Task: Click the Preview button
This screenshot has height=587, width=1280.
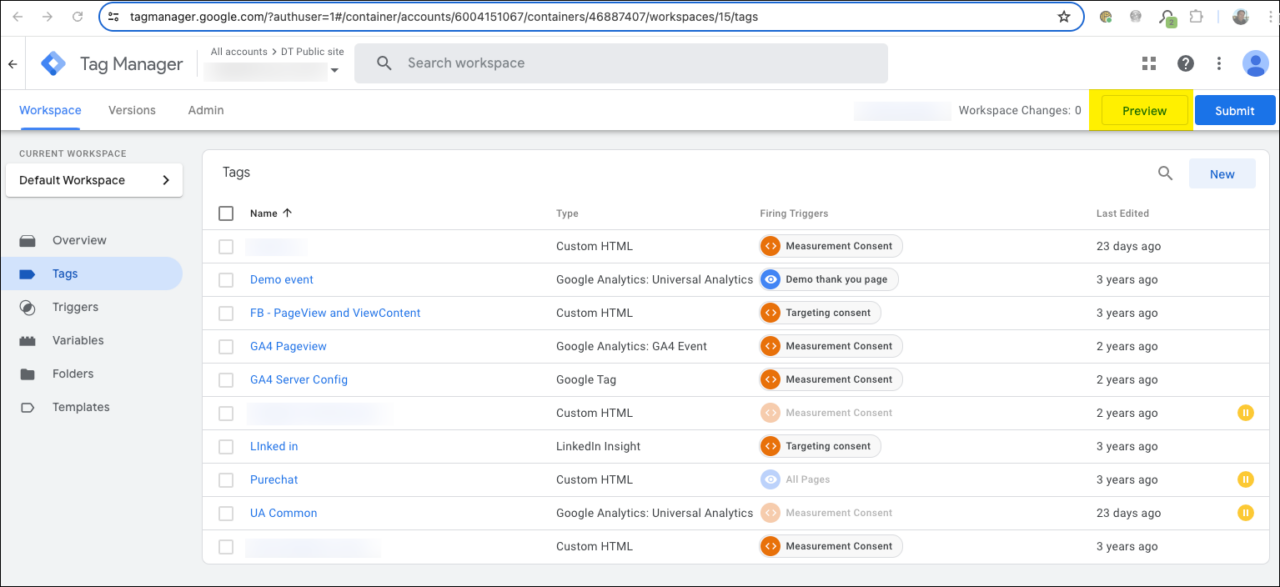Action: pos(1143,110)
